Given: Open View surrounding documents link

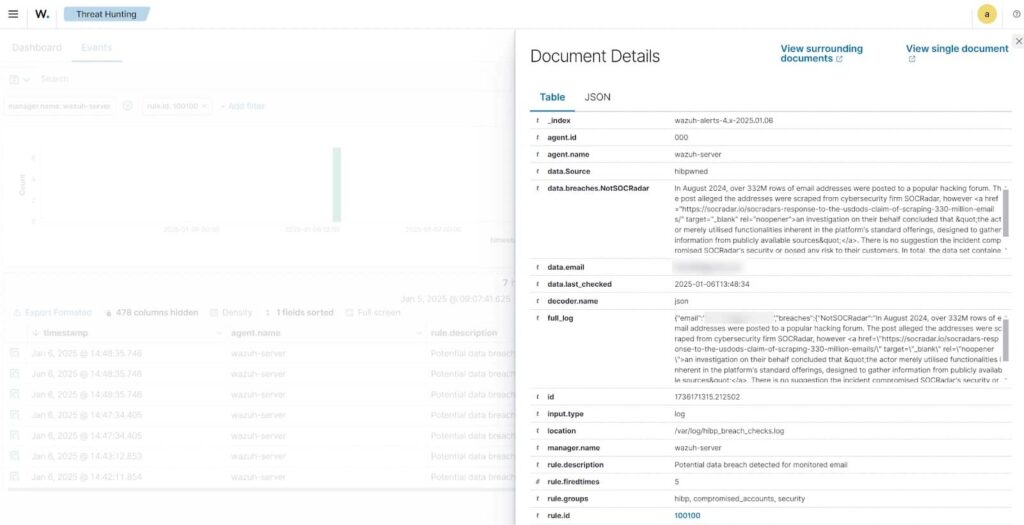Looking at the screenshot, I should (821, 54).
